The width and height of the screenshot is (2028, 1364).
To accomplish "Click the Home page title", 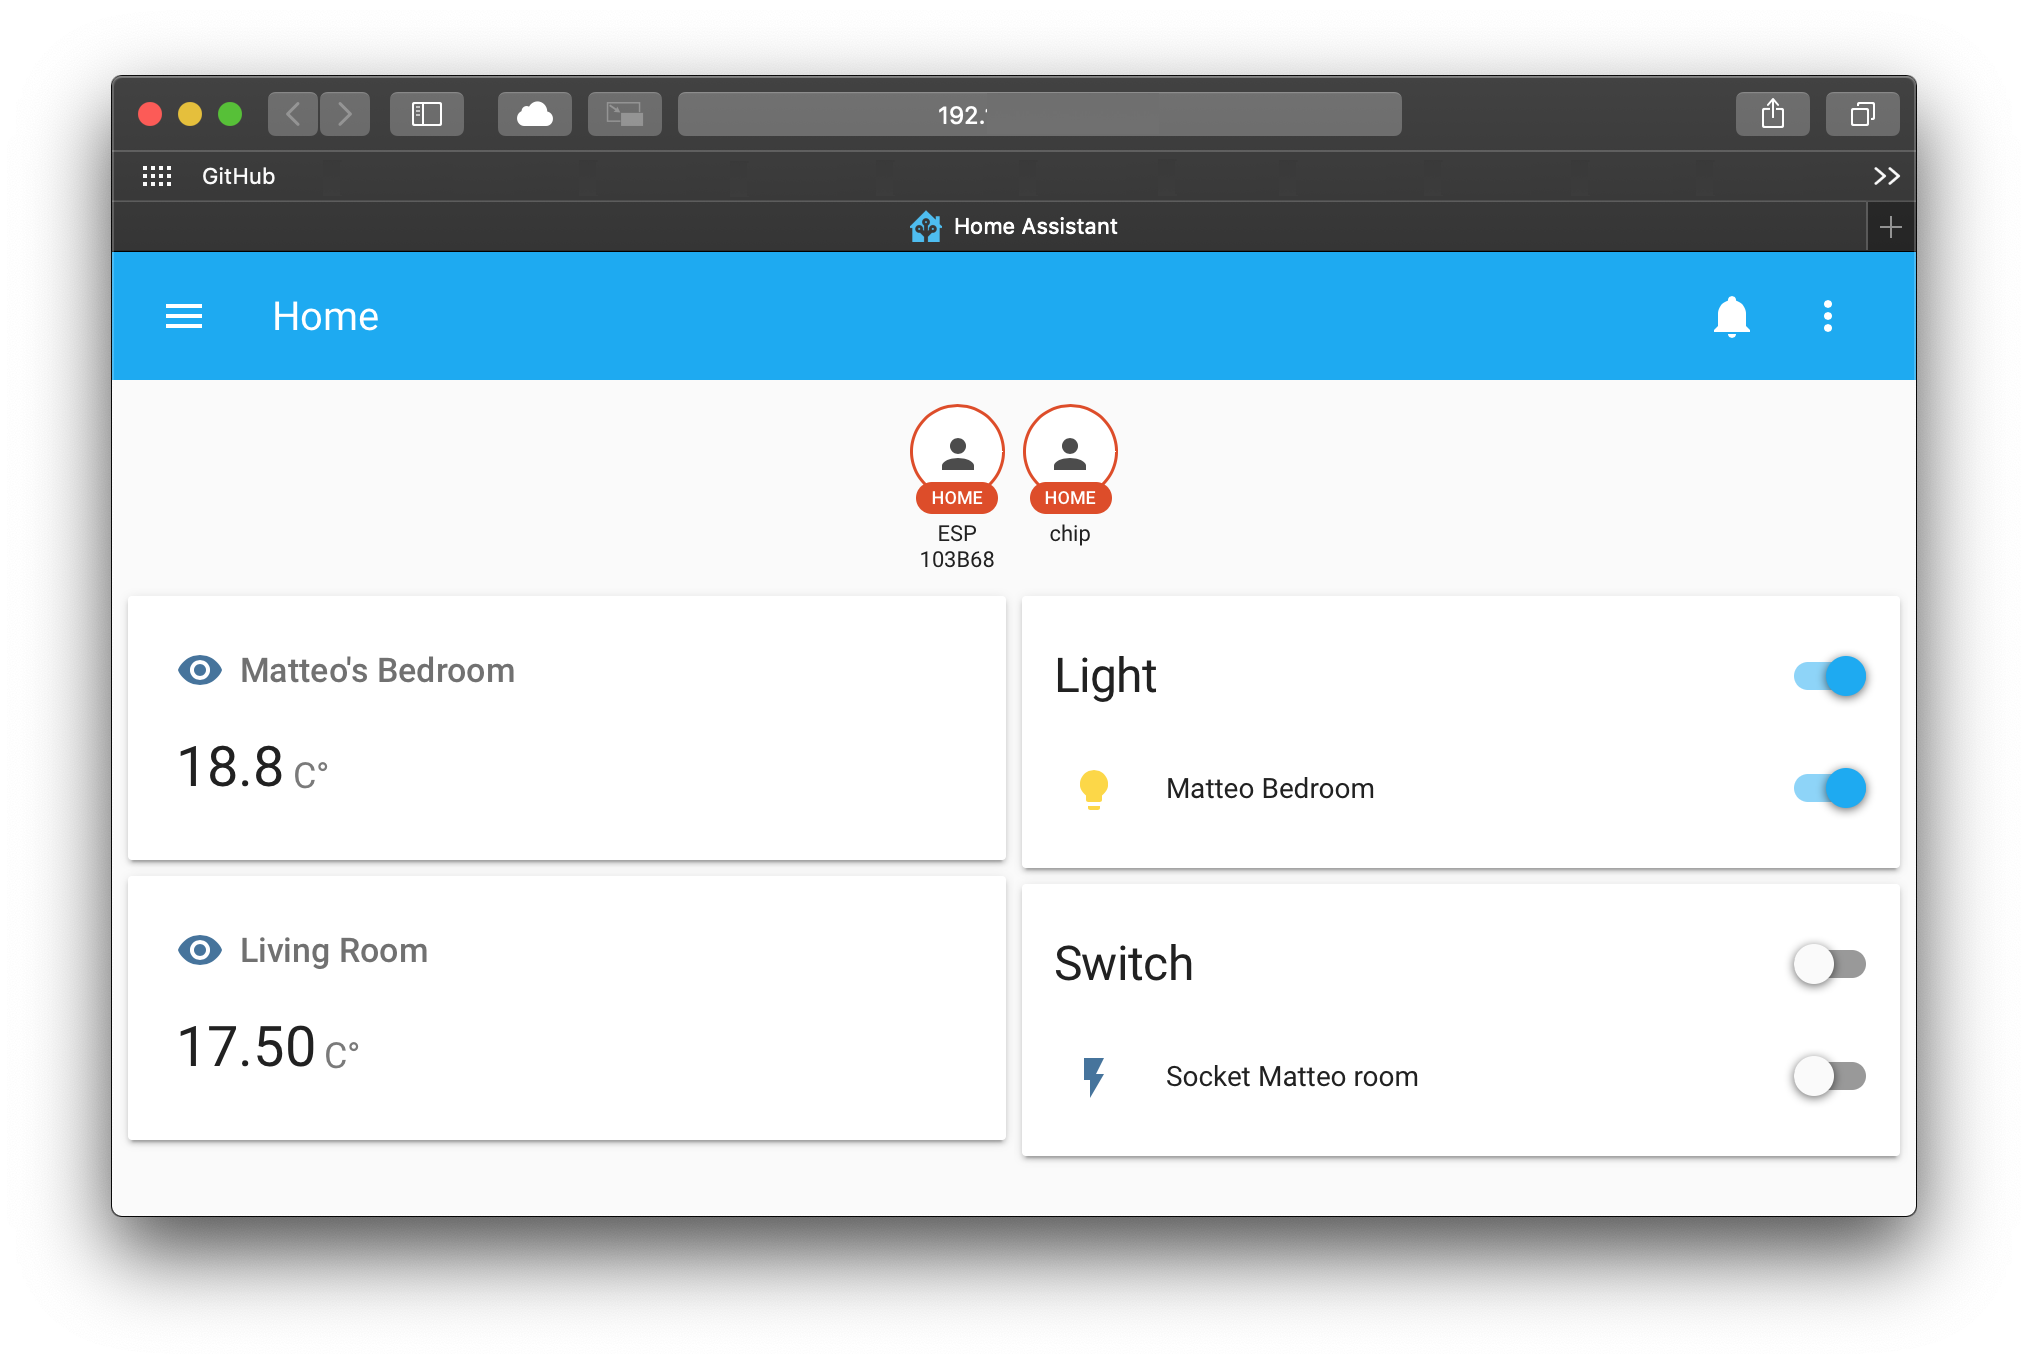I will click(x=326, y=317).
